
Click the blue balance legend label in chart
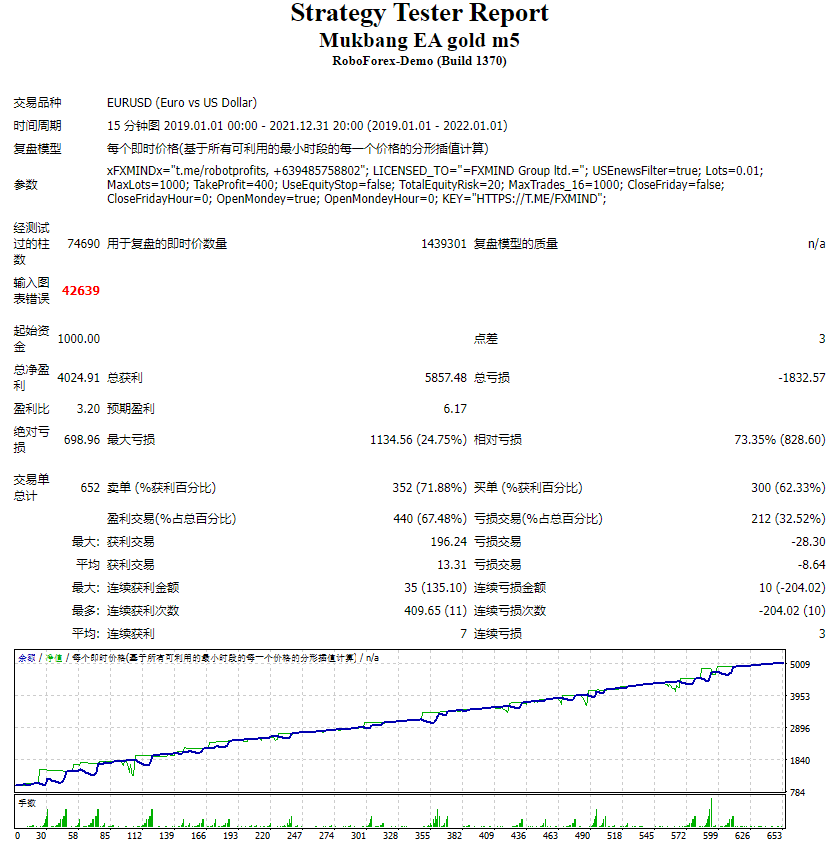[x=27, y=658]
